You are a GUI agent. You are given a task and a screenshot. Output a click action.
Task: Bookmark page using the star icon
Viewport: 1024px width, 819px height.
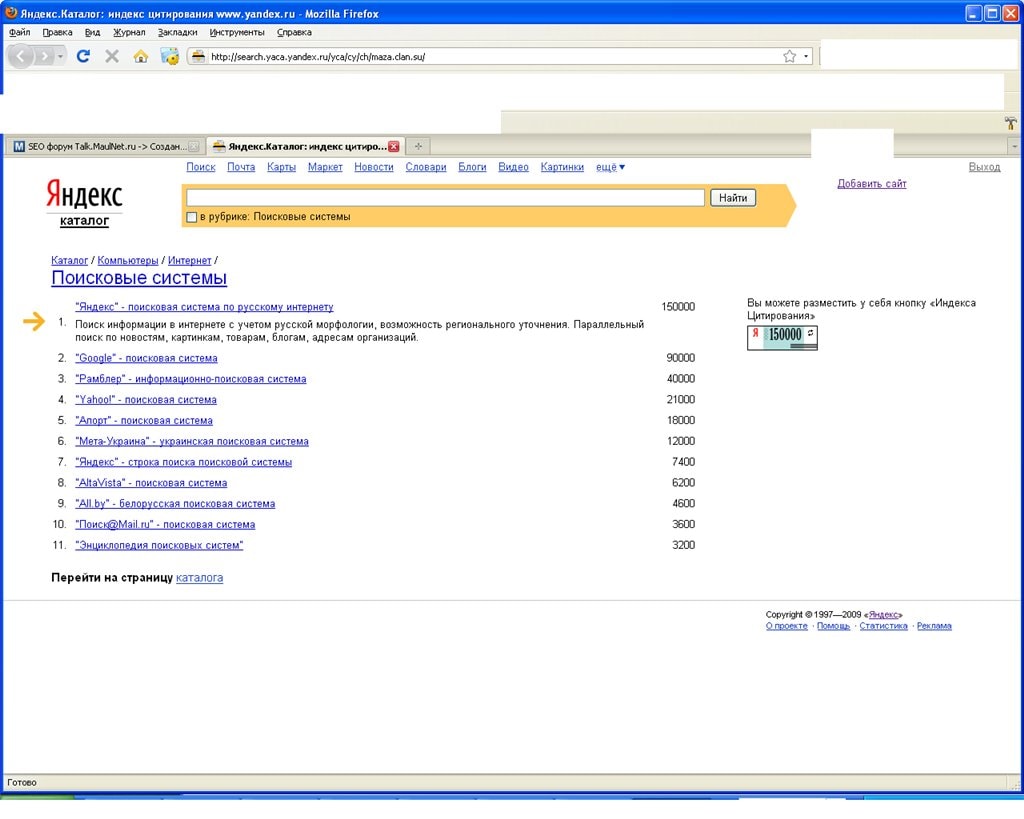[x=789, y=57]
